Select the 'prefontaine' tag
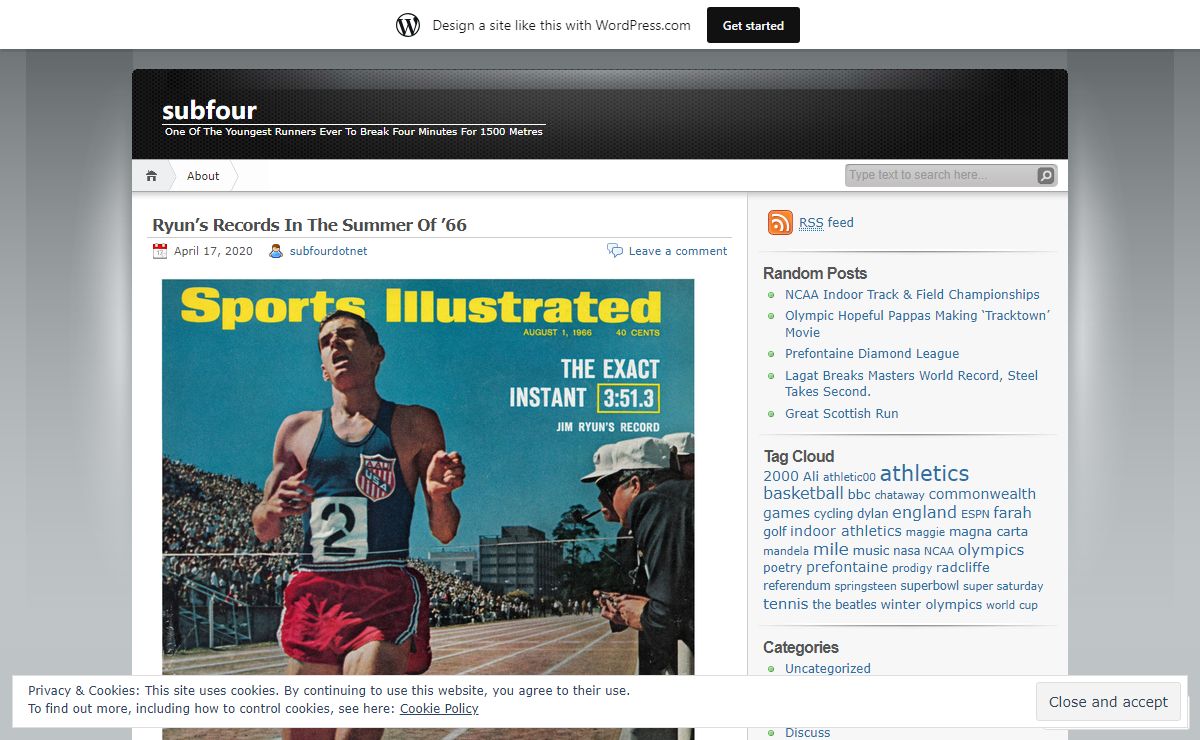 (847, 567)
